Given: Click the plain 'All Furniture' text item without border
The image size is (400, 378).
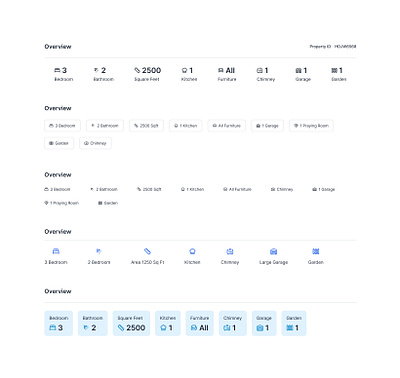Looking at the screenshot, I should [x=237, y=189].
